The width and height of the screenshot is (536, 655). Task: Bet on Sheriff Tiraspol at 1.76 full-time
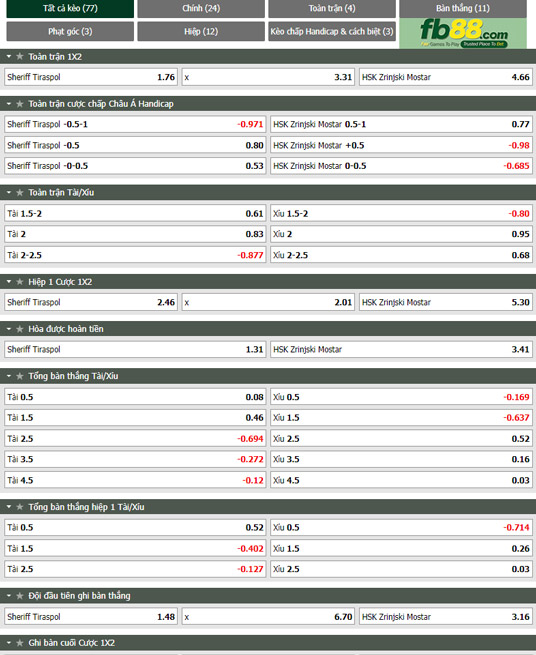(x=91, y=77)
